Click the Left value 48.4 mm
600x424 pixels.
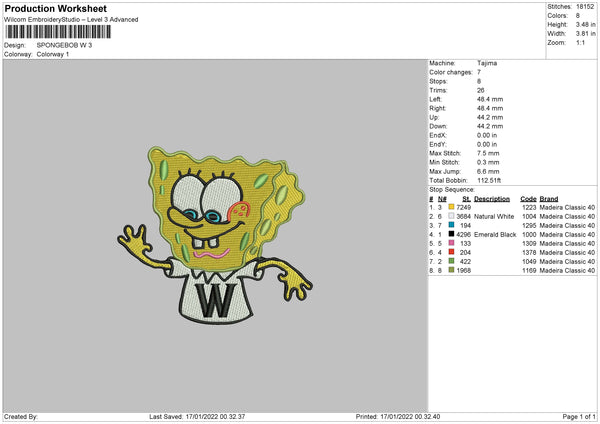tap(490, 99)
